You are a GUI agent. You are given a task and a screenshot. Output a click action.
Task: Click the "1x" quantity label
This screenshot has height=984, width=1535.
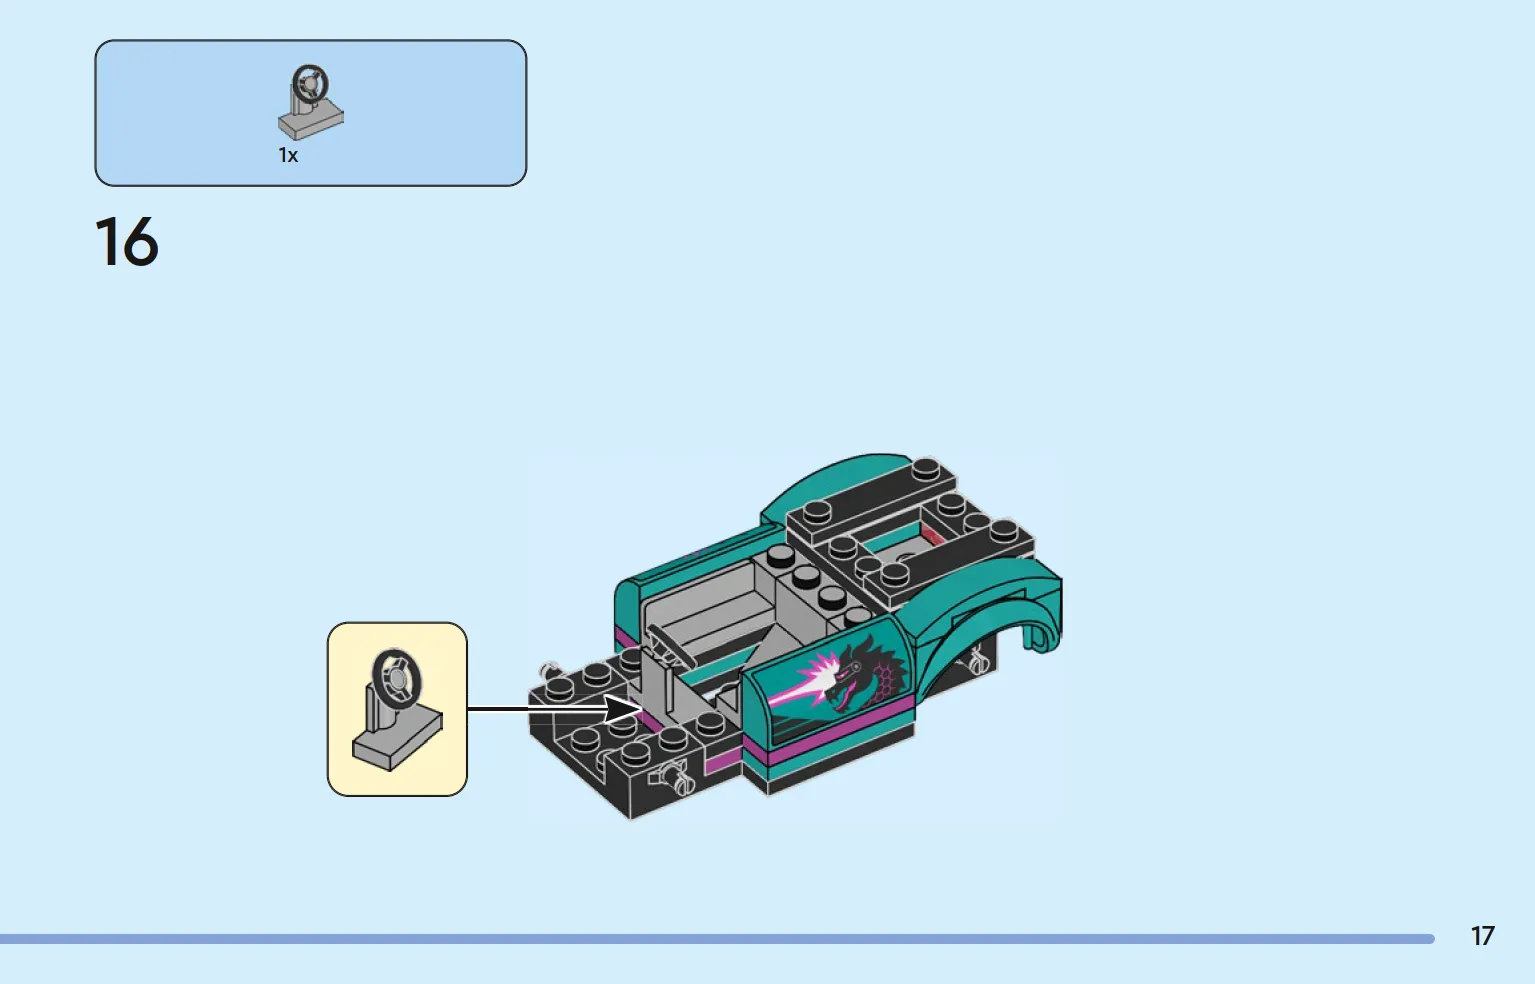(x=288, y=155)
